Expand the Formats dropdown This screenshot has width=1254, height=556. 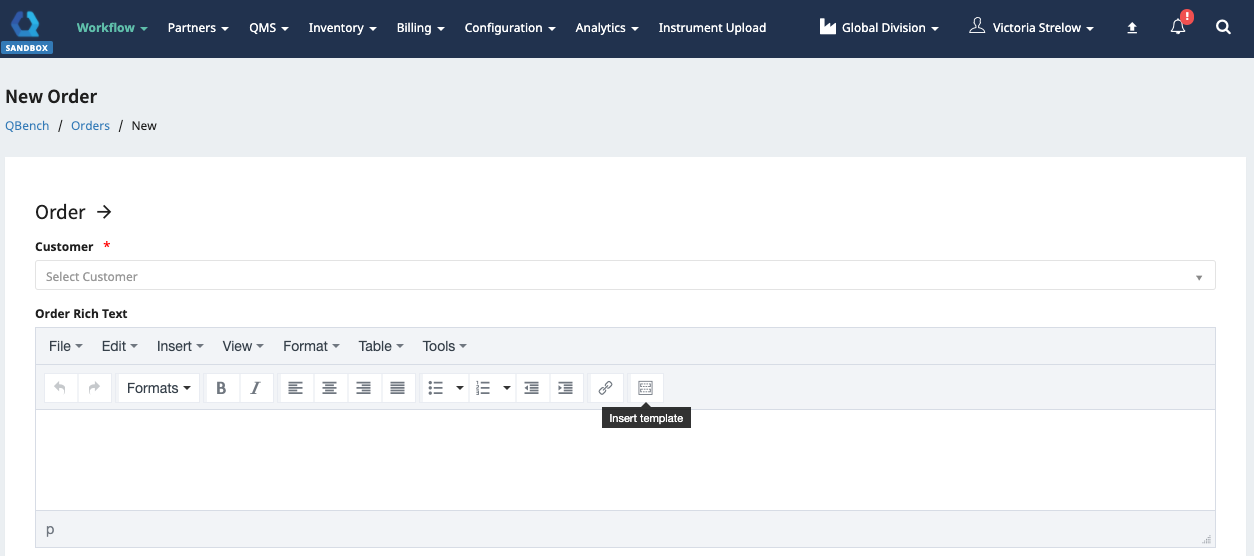tap(158, 388)
